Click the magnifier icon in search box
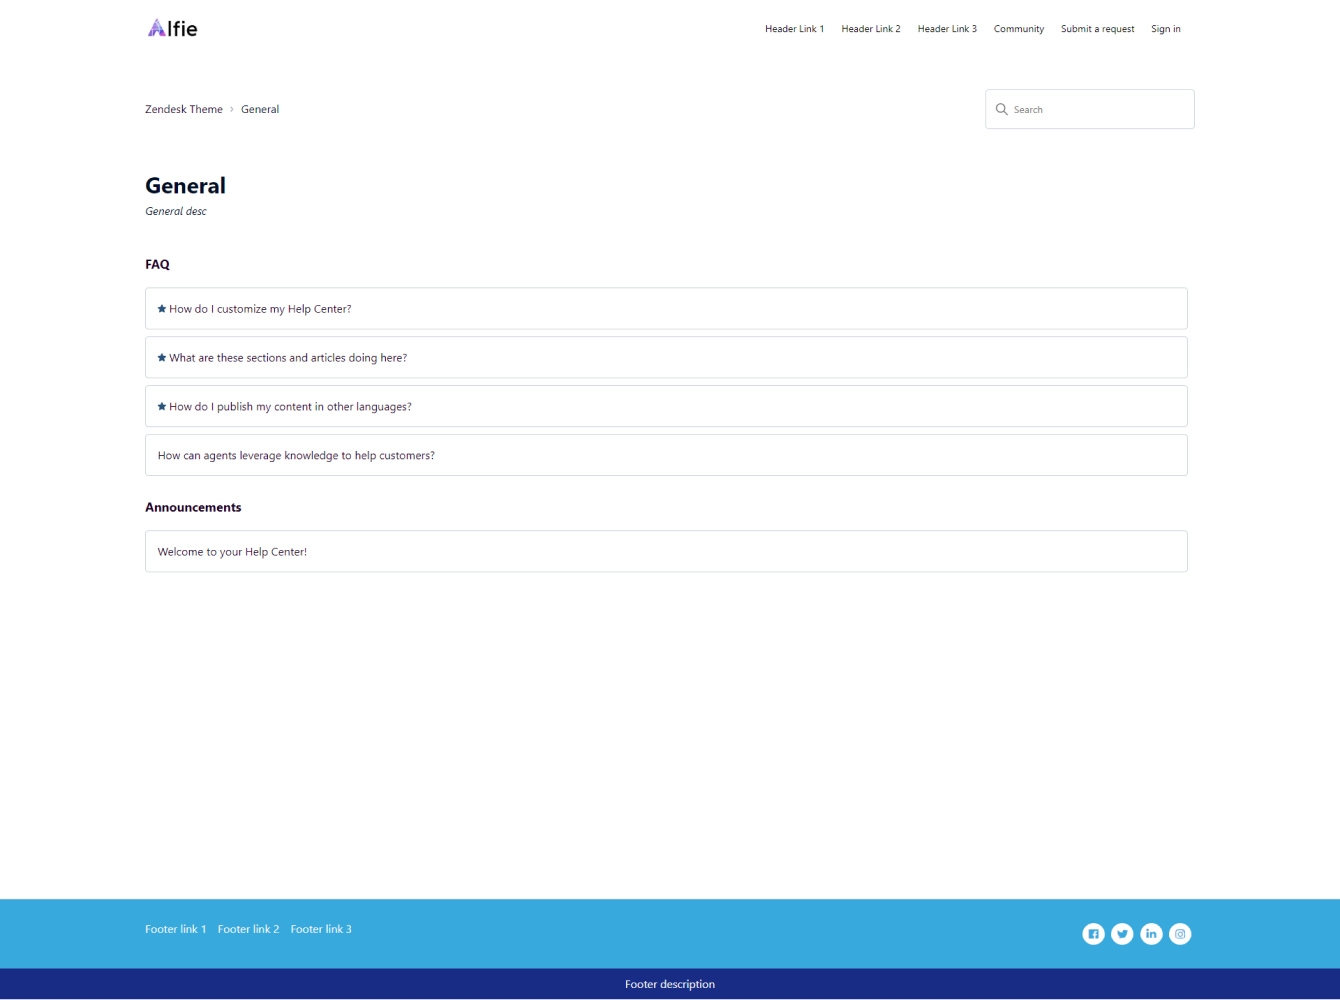The height and width of the screenshot is (1000, 1340). point(1001,109)
